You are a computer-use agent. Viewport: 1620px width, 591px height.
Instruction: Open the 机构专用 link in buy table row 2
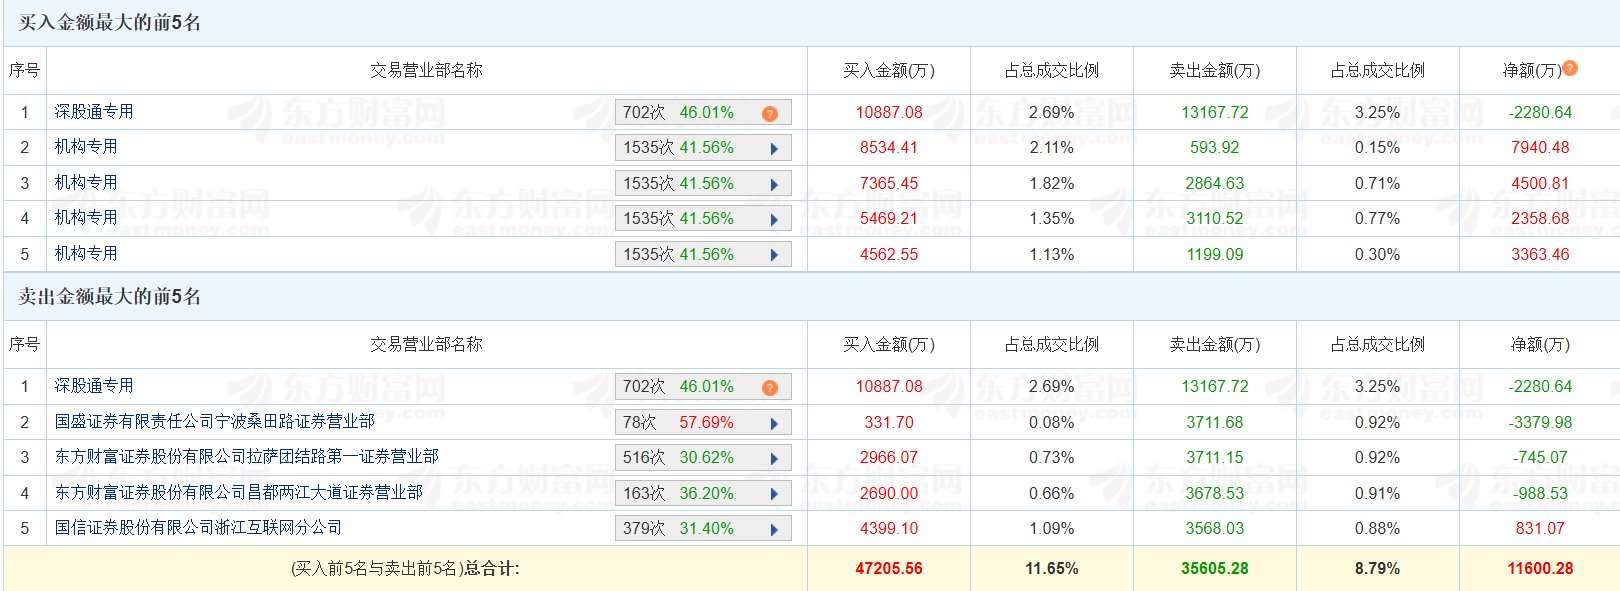click(86, 147)
